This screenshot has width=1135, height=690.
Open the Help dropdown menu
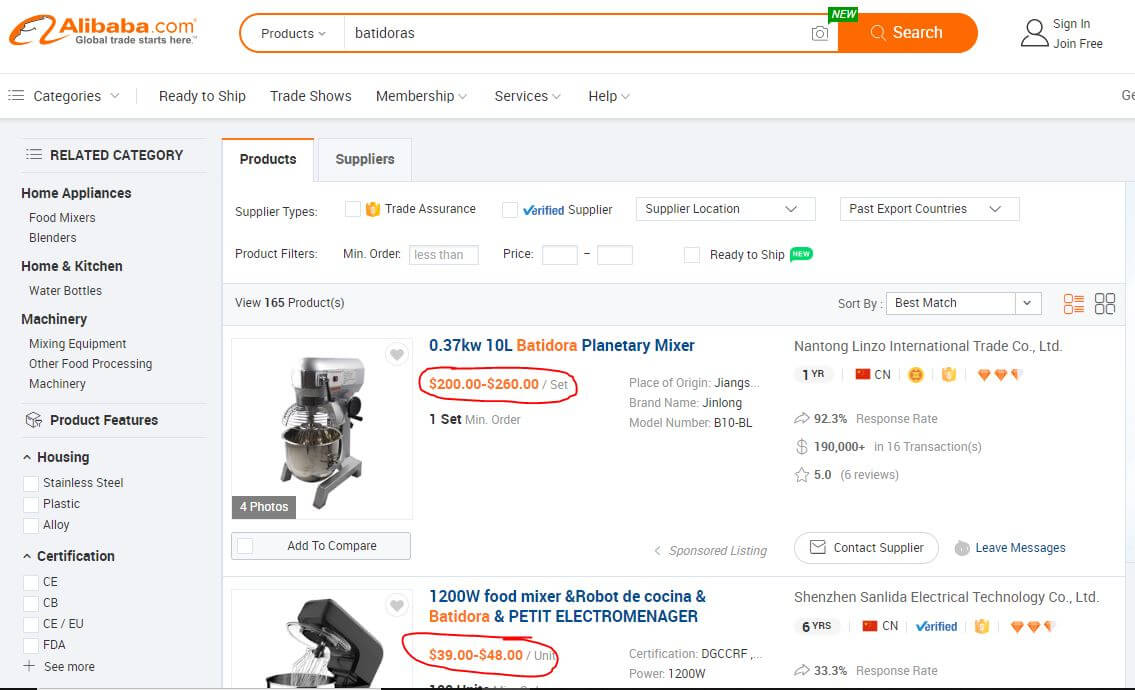[x=609, y=96]
